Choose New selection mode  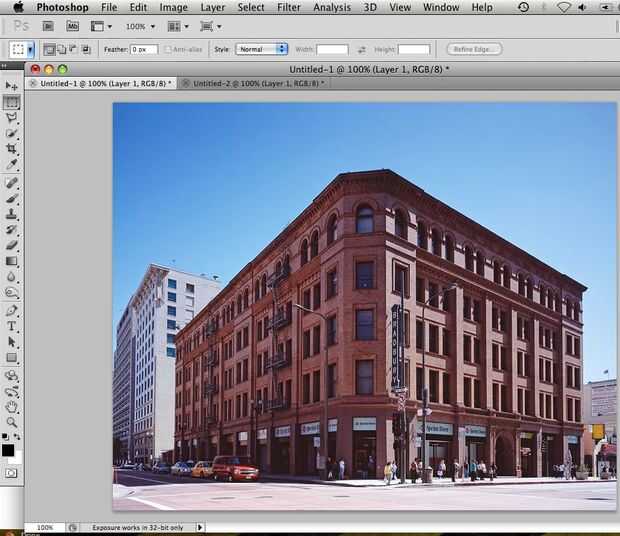[x=49, y=49]
